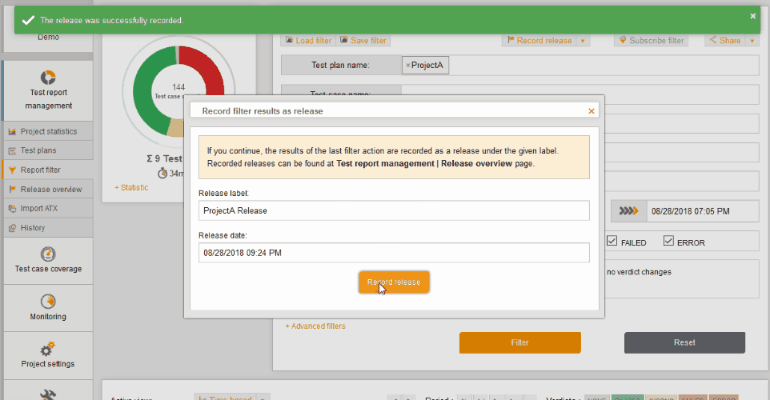Viewport: 770px width, 400px height.
Task: Open Test report management section
Action: pyautogui.click(x=48, y=91)
